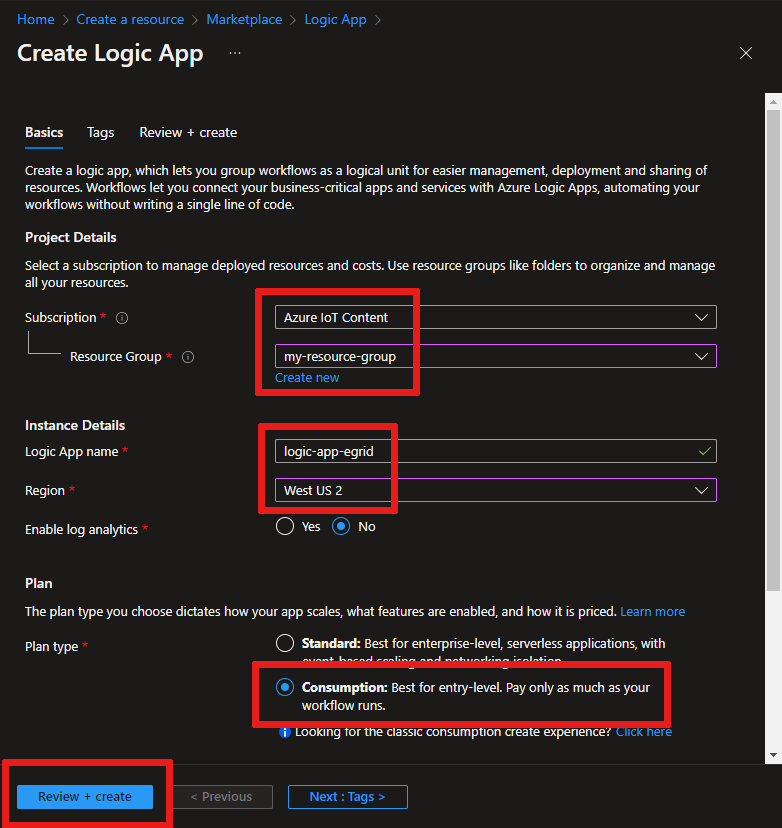Click the Next : Tags button
The height and width of the screenshot is (828, 782).
click(348, 797)
